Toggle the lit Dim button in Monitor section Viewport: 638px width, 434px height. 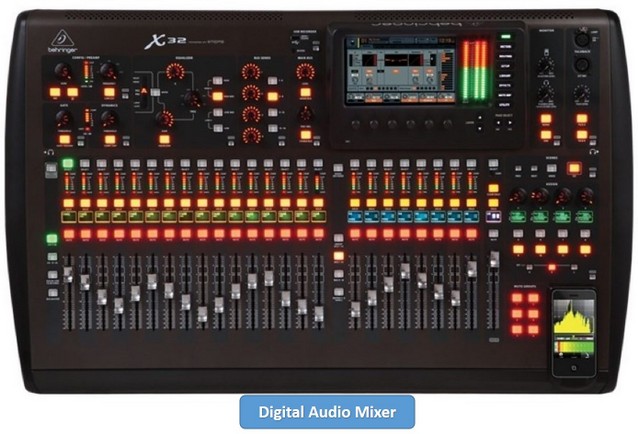coord(546,135)
